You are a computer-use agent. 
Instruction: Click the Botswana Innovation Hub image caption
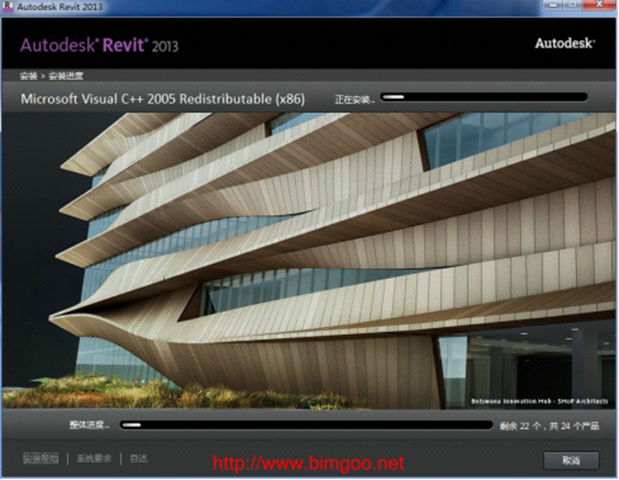pyautogui.click(x=539, y=401)
